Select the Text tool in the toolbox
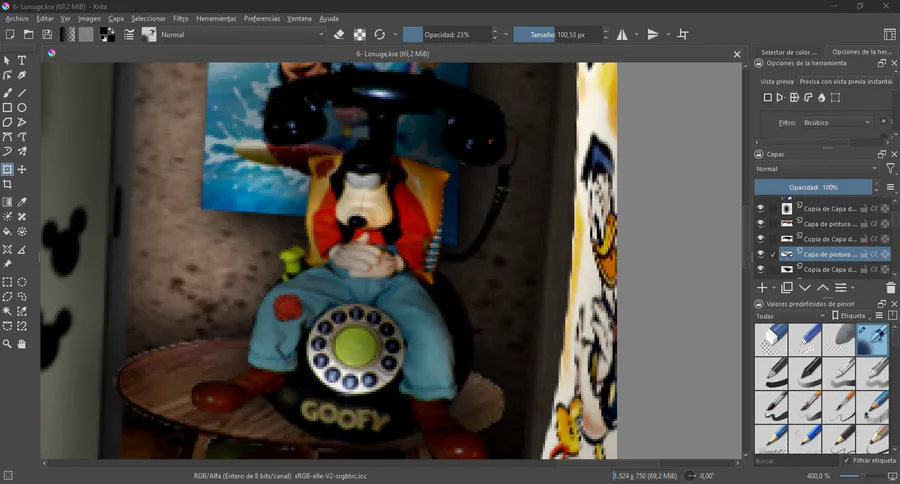The width and height of the screenshot is (900, 484). click(22, 60)
